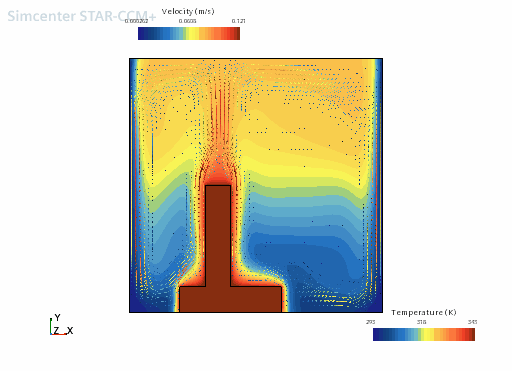Click the Simcenter STAR-CCM+ watermark logo

point(82,16)
